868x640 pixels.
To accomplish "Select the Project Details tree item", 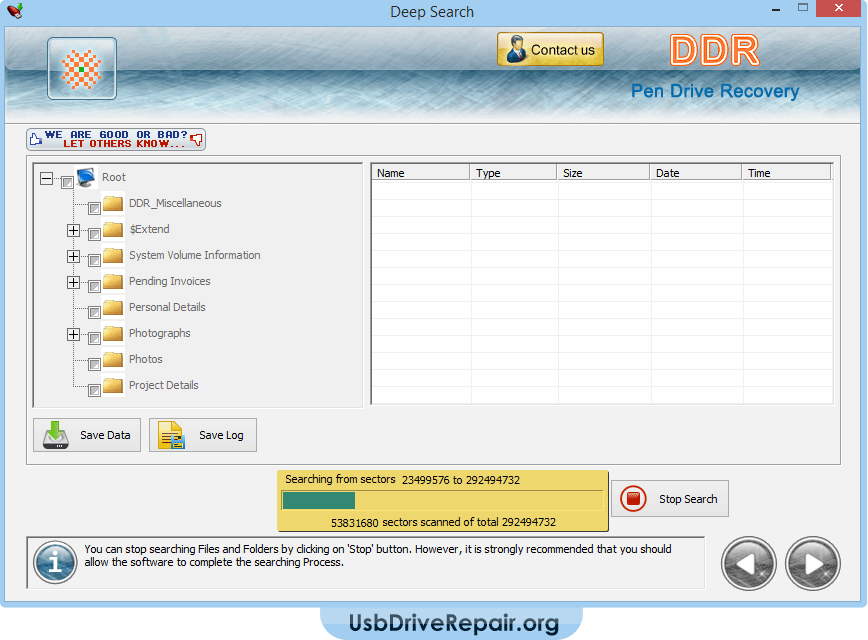I will click(x=163, y=385).
